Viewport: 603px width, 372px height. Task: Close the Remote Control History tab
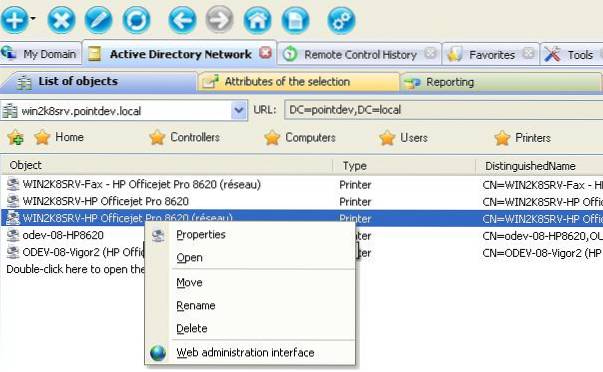(431, 53)
